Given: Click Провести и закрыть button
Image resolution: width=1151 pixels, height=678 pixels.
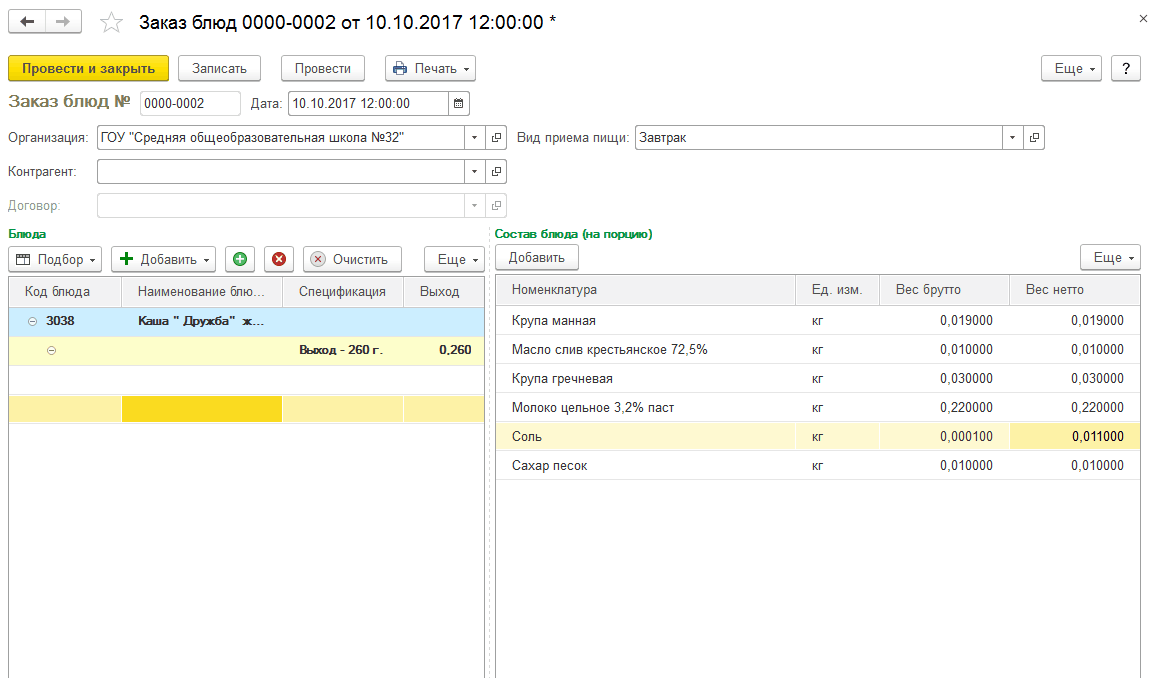Looking at the screenshot, I should point(88,68).
